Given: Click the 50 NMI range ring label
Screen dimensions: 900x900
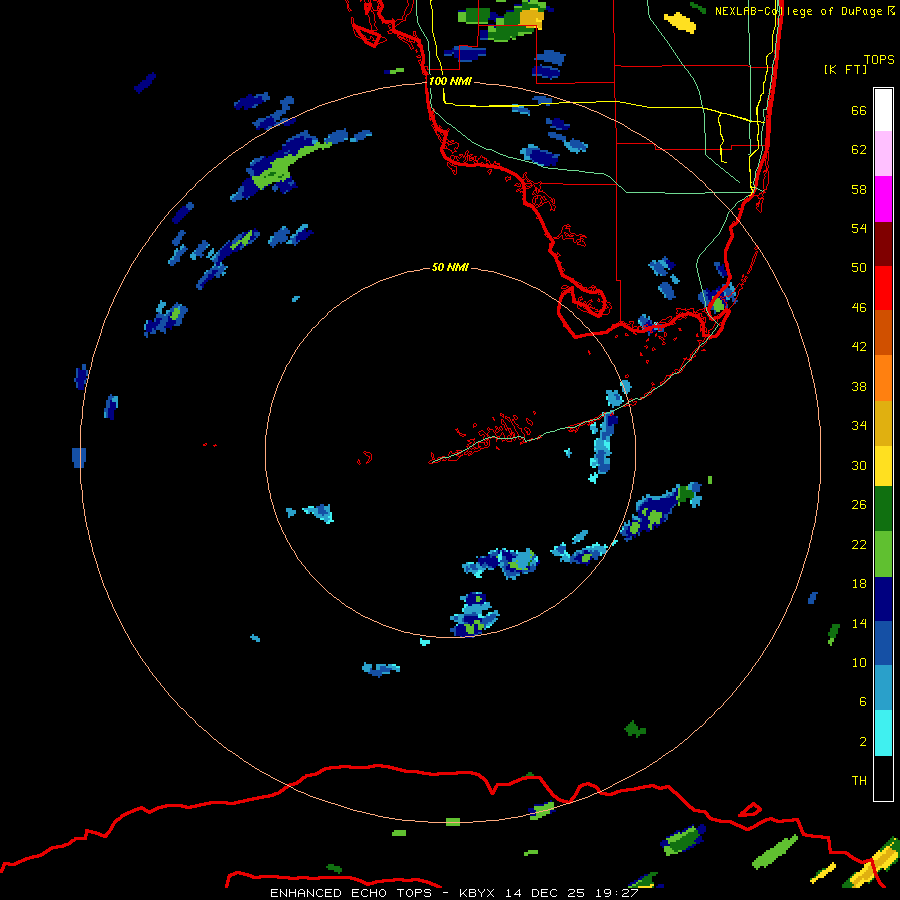Looking at the screenshot, I should 450,267.
